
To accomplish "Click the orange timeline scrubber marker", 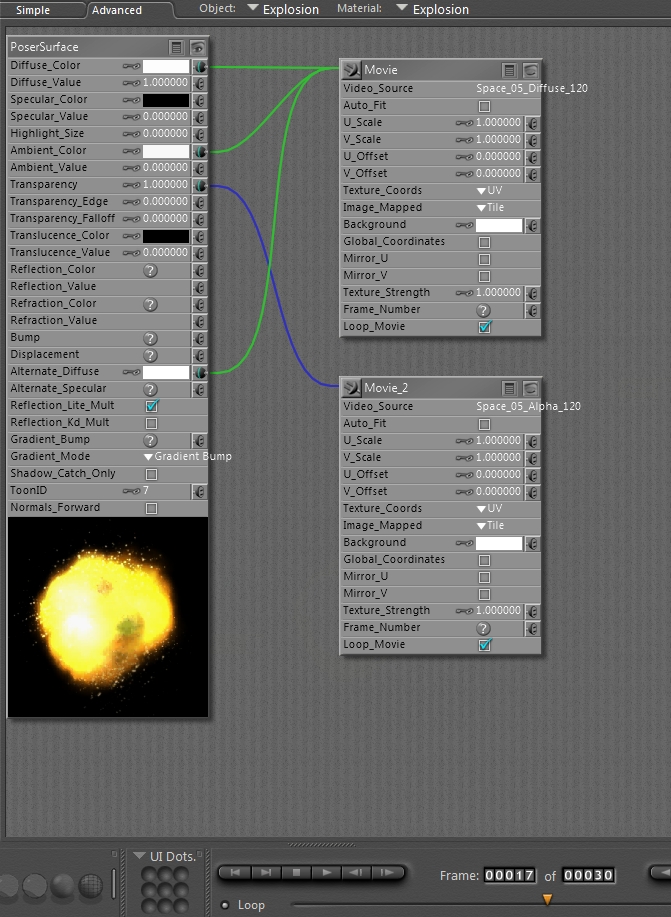I will tap(548, 899).
